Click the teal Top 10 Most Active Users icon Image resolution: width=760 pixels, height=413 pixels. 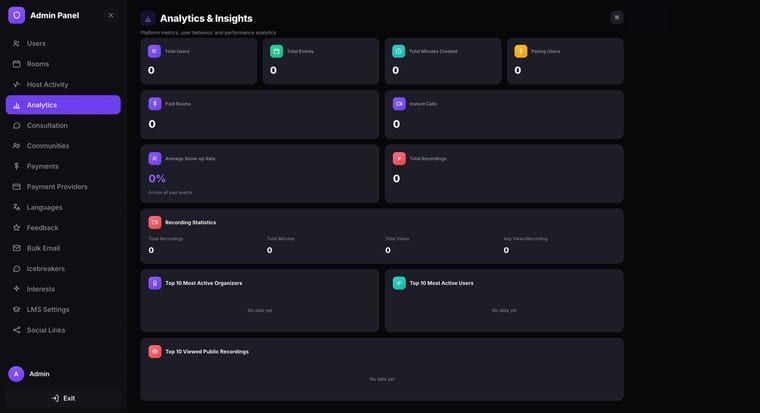pyautogui.click(x=399, y=283)
